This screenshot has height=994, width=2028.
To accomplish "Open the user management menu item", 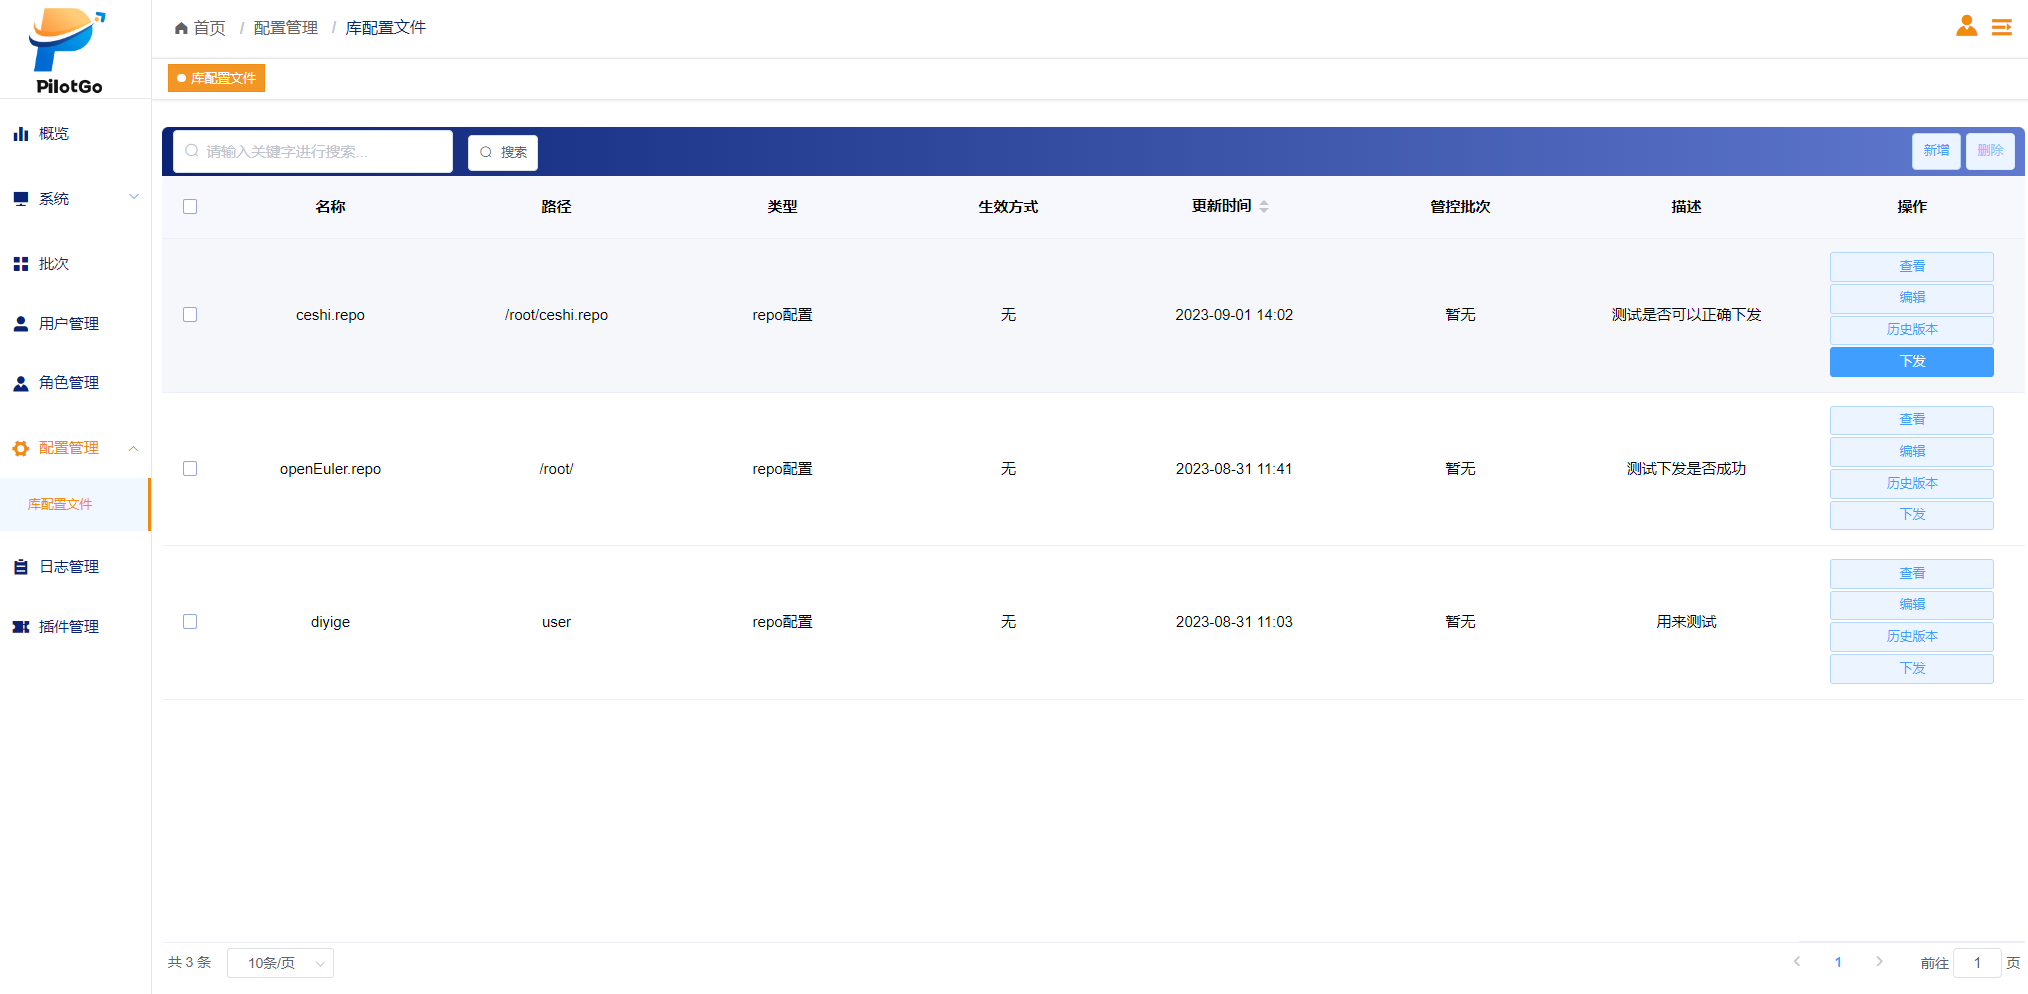I will tap(68, 324).
